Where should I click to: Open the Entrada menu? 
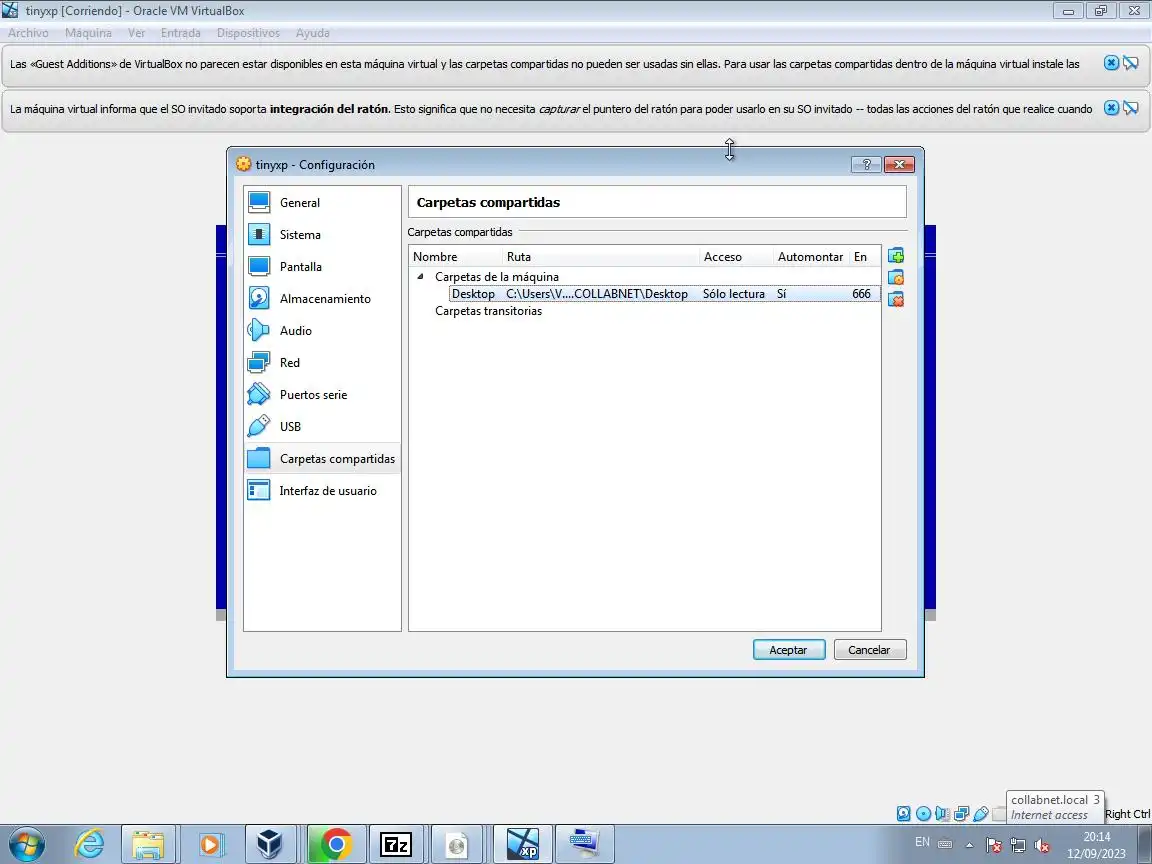tap(181, 33)
